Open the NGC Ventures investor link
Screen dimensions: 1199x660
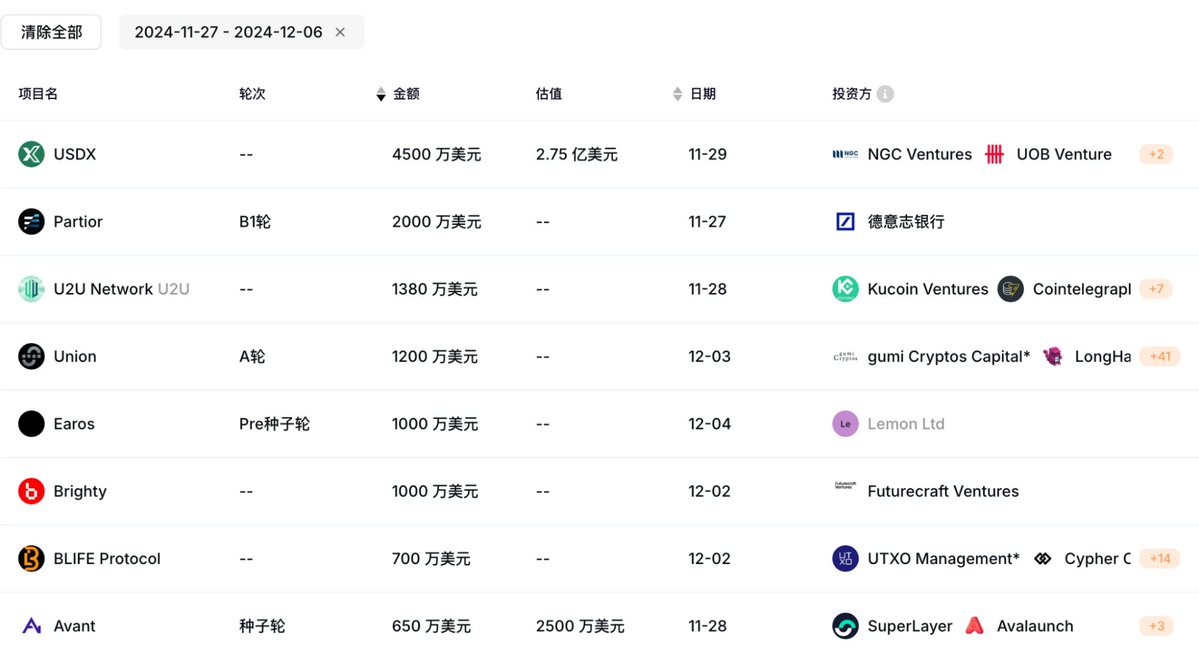pos(919,154)
